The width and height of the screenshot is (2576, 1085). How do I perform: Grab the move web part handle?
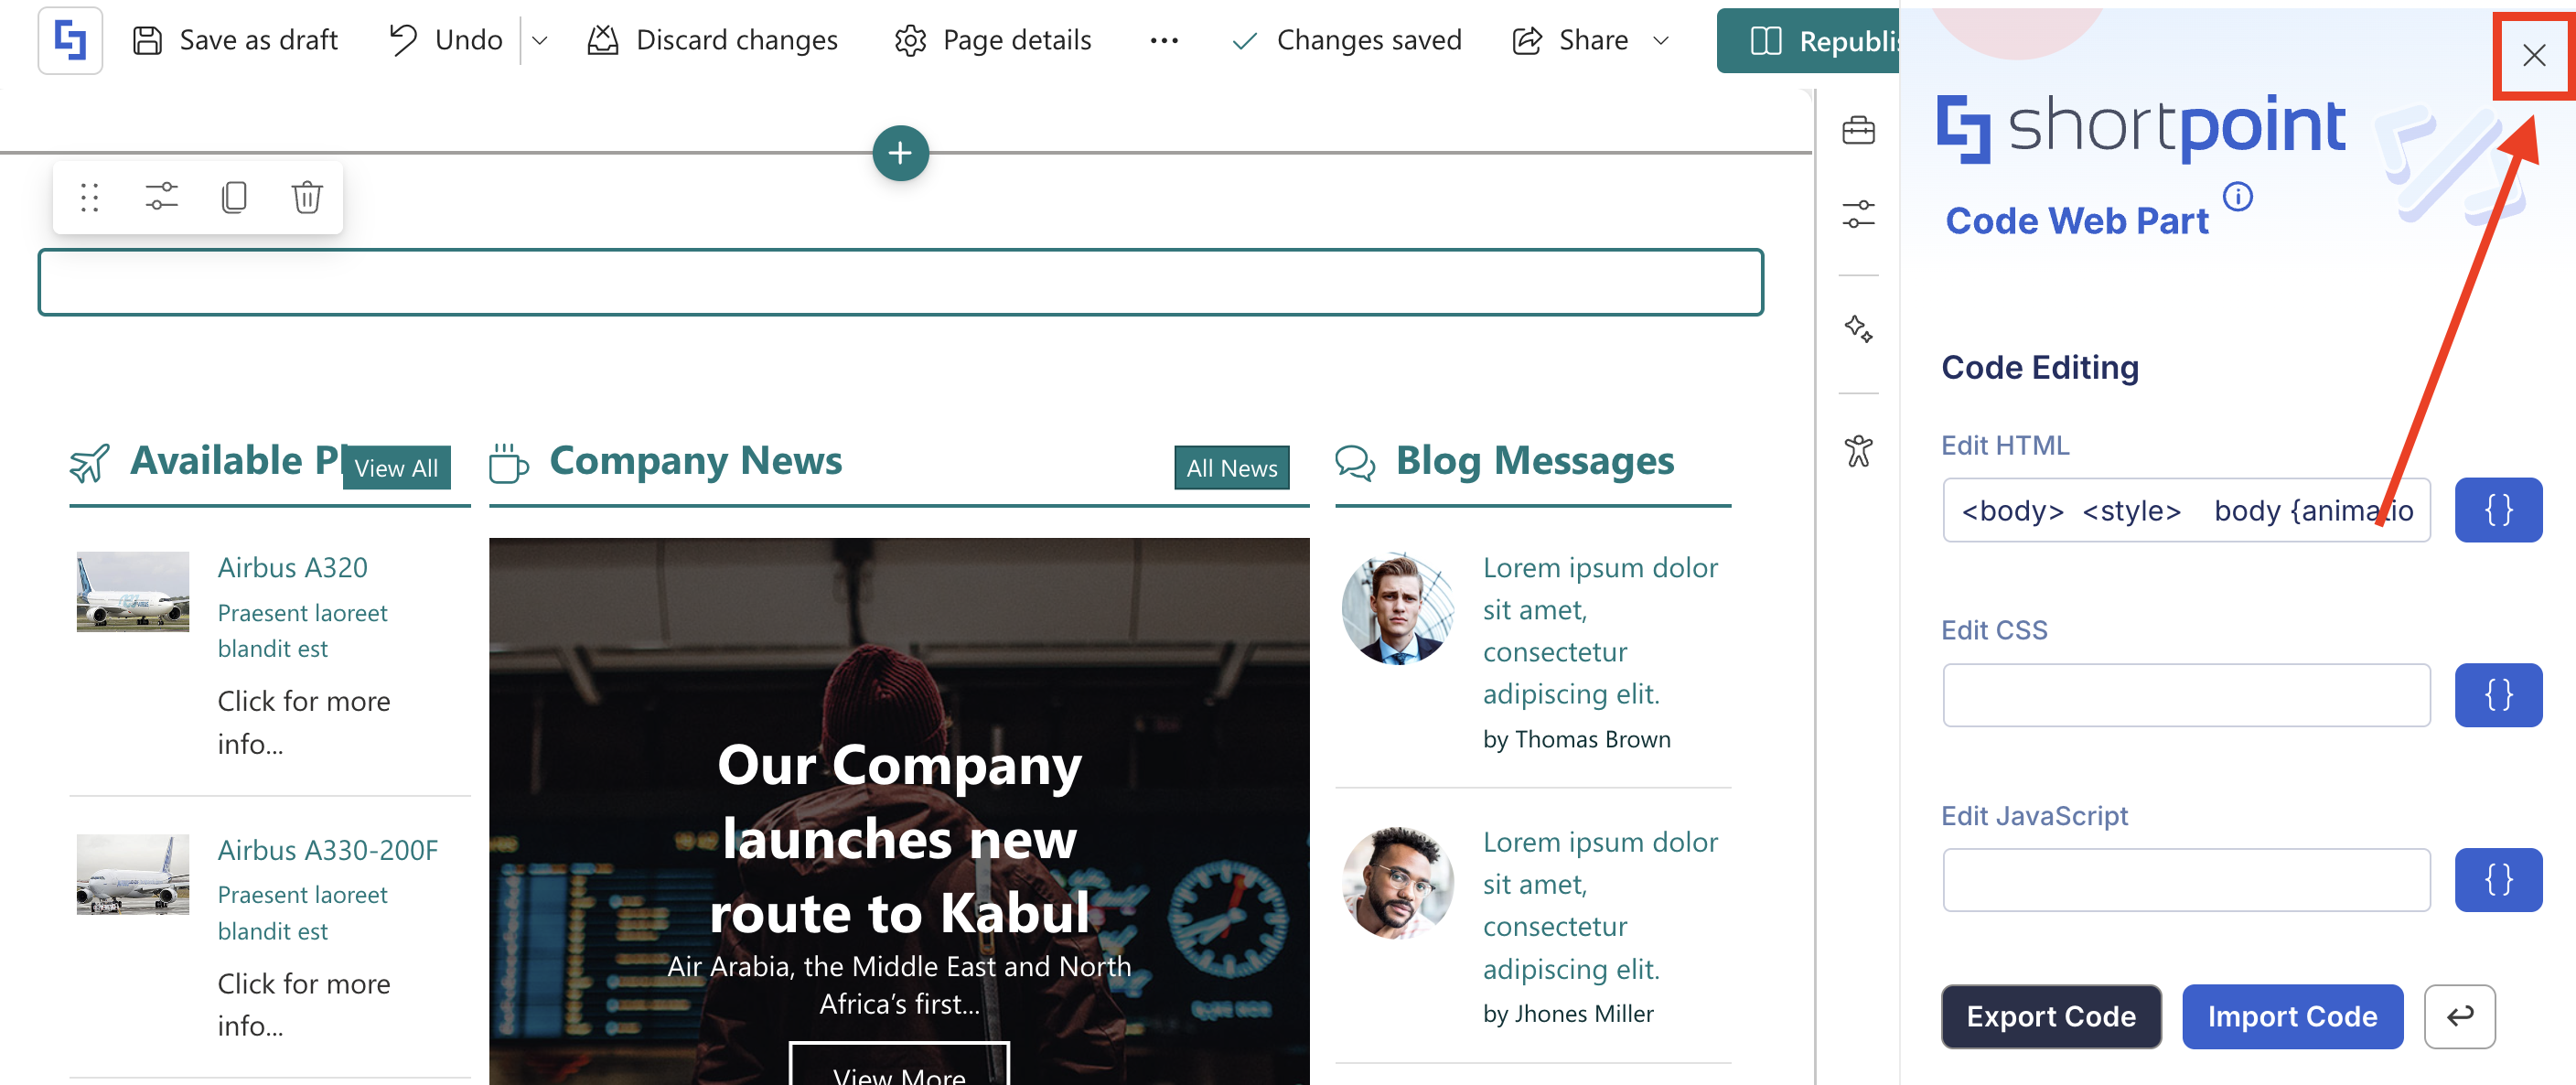(x=89, y=197)
